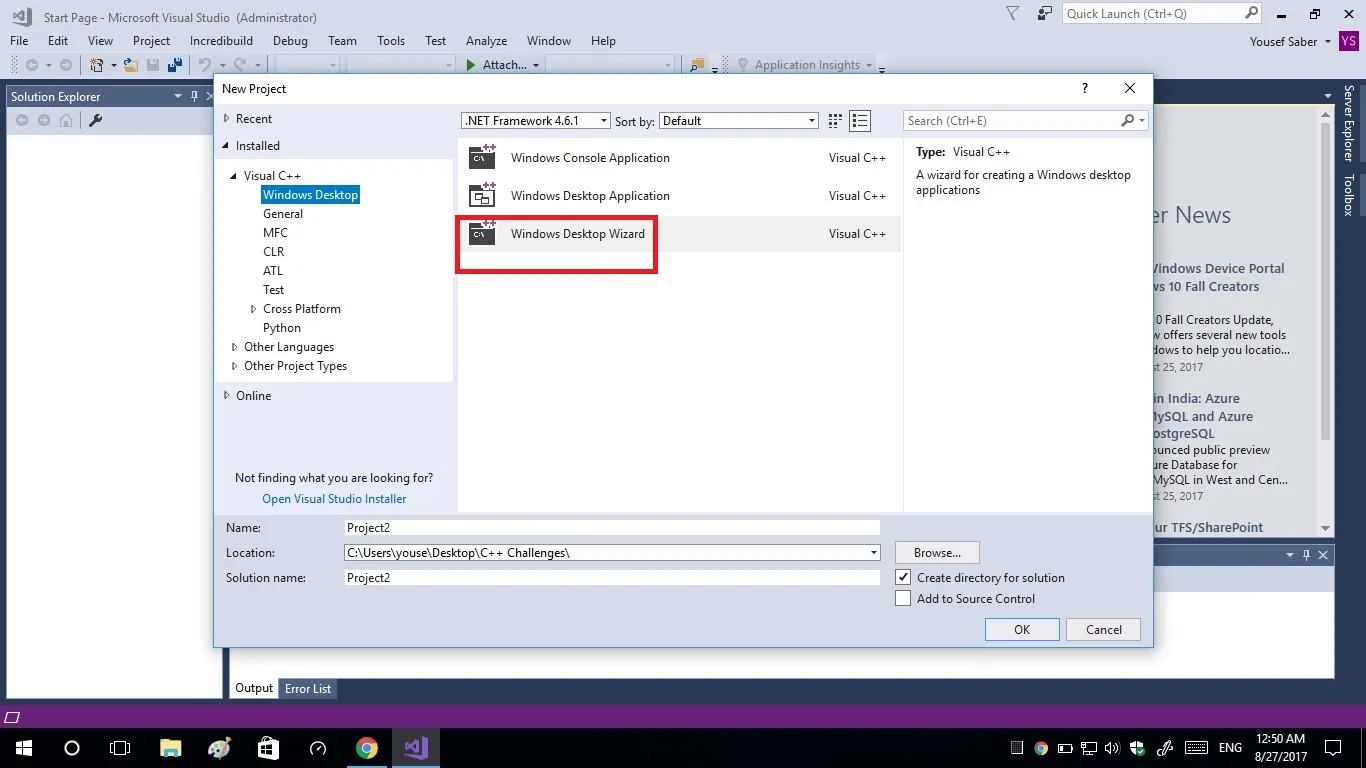Open the Debug menu

pyautogui.click(x=290, y=41)
